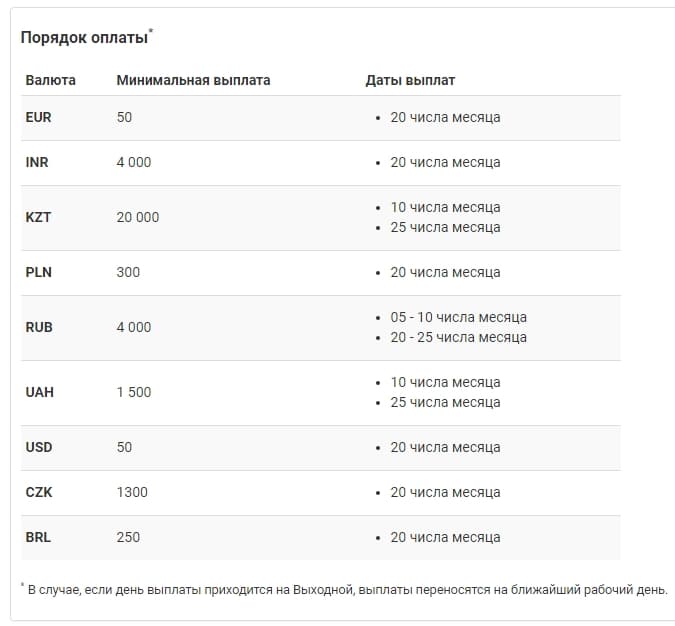Click the UAH currency label
Viewport: 675px width, 626px height.
[39, 392]
